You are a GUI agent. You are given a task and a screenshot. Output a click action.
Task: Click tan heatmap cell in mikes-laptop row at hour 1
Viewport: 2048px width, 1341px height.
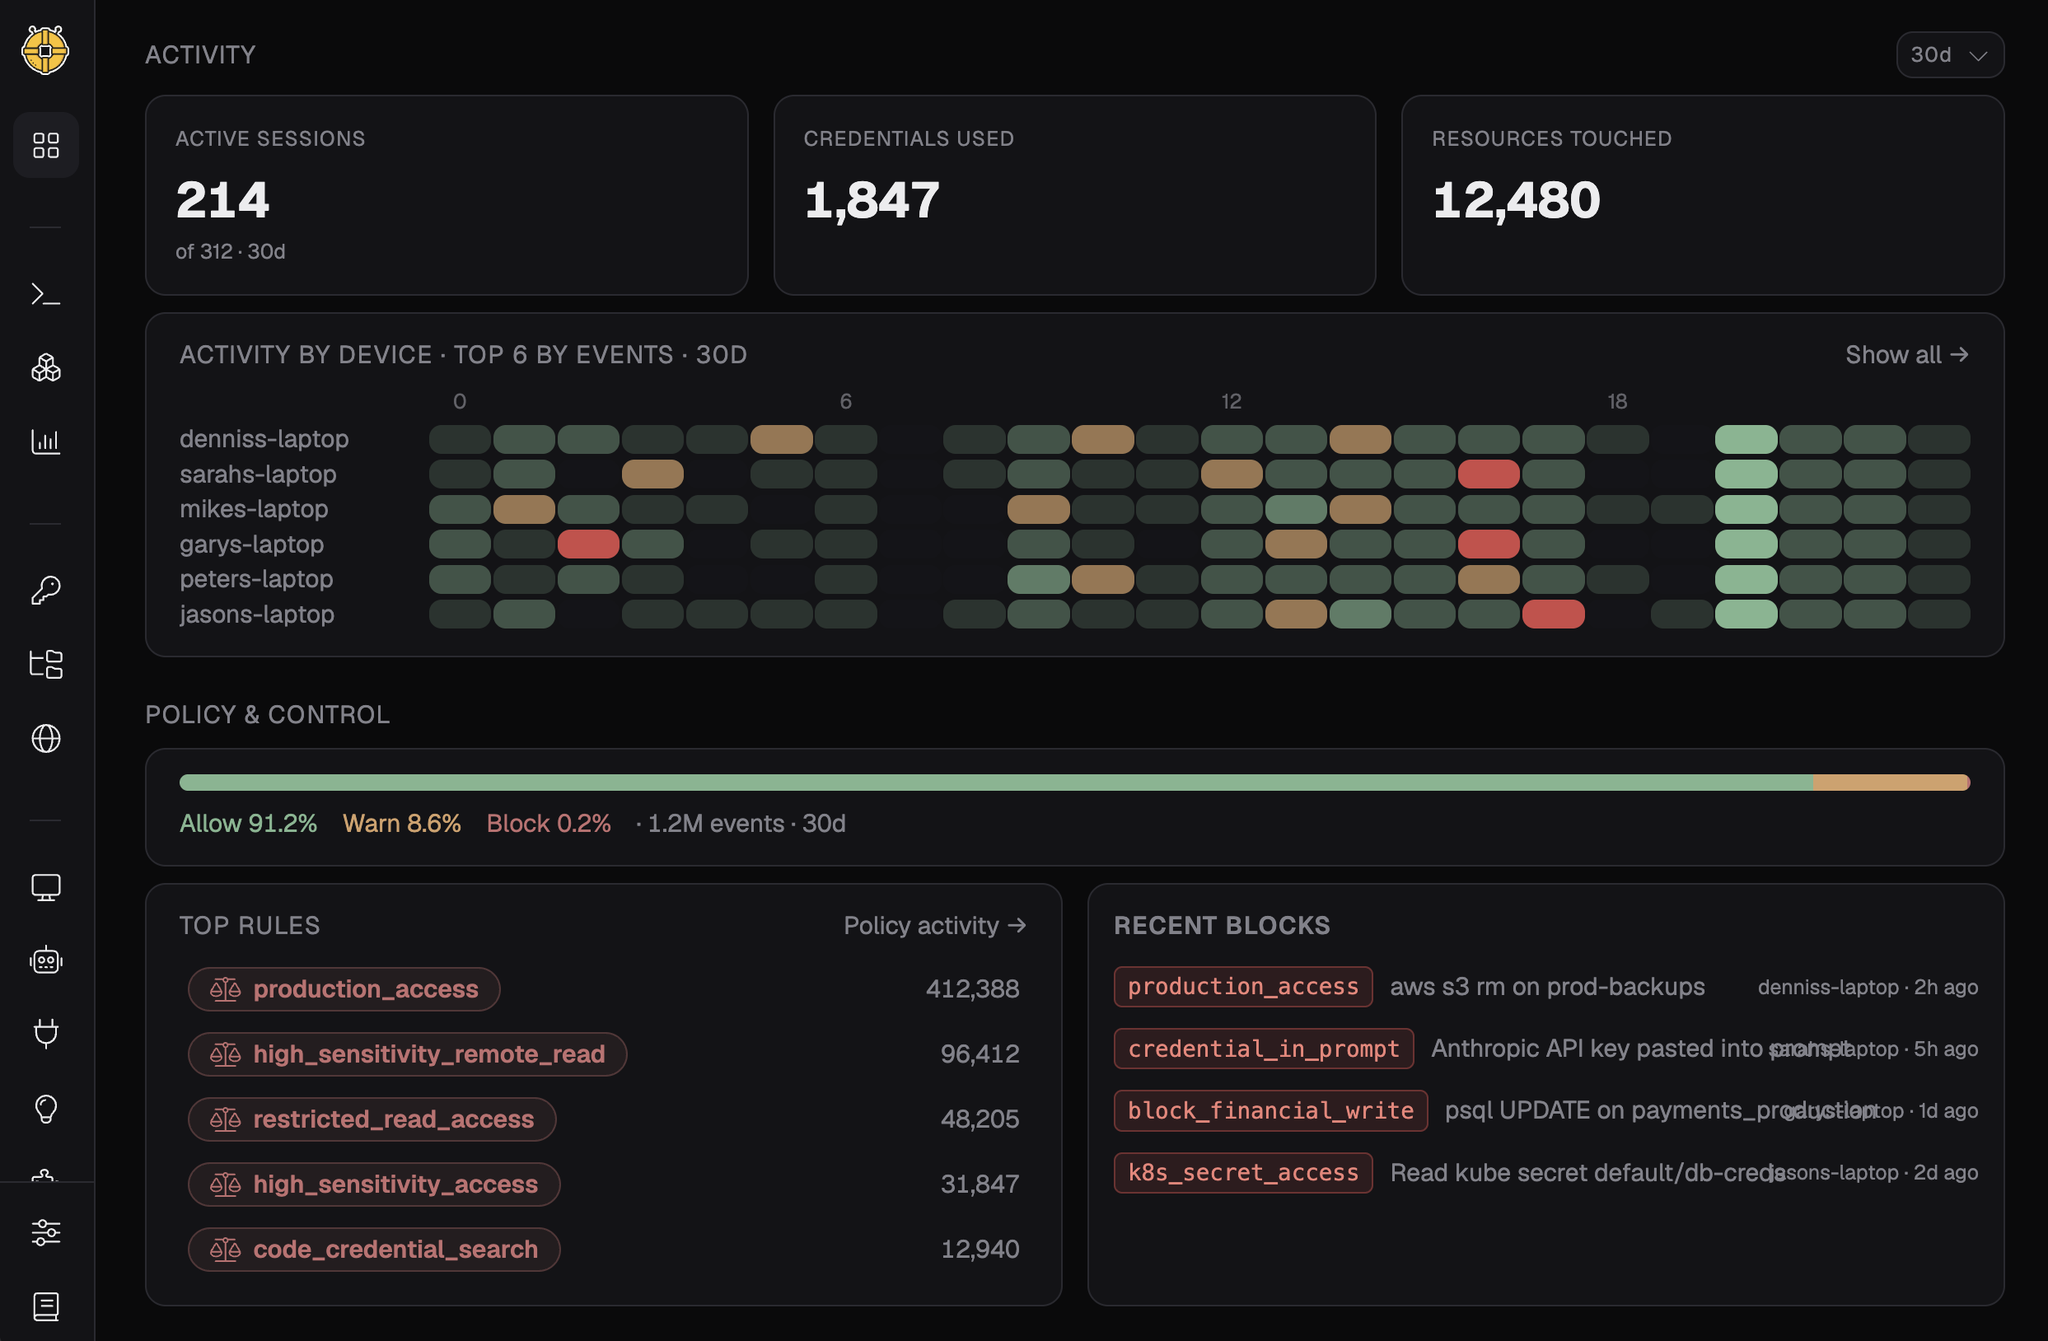coord(524,509)
